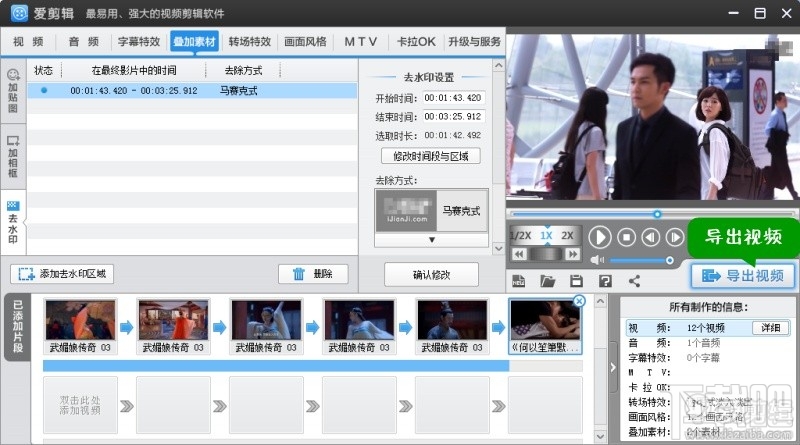Open the MTV tab
This screenshot has height=445, width=800.
(361, 42)
